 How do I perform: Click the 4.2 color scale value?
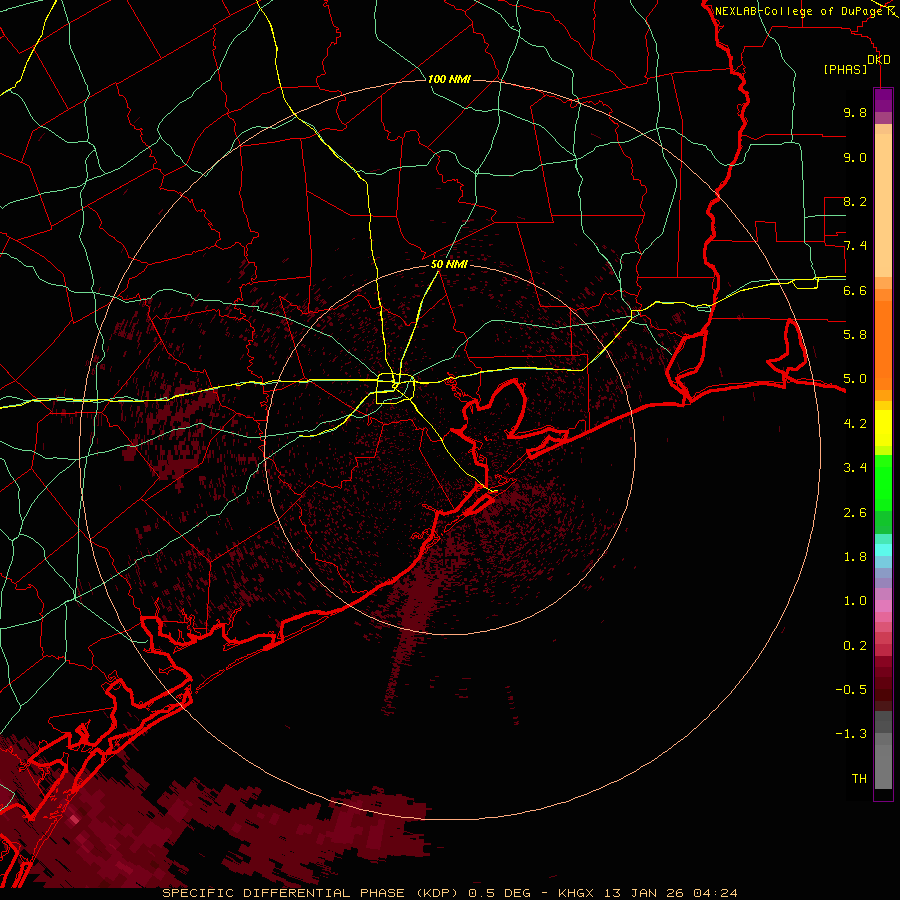(x=855, y=424)
